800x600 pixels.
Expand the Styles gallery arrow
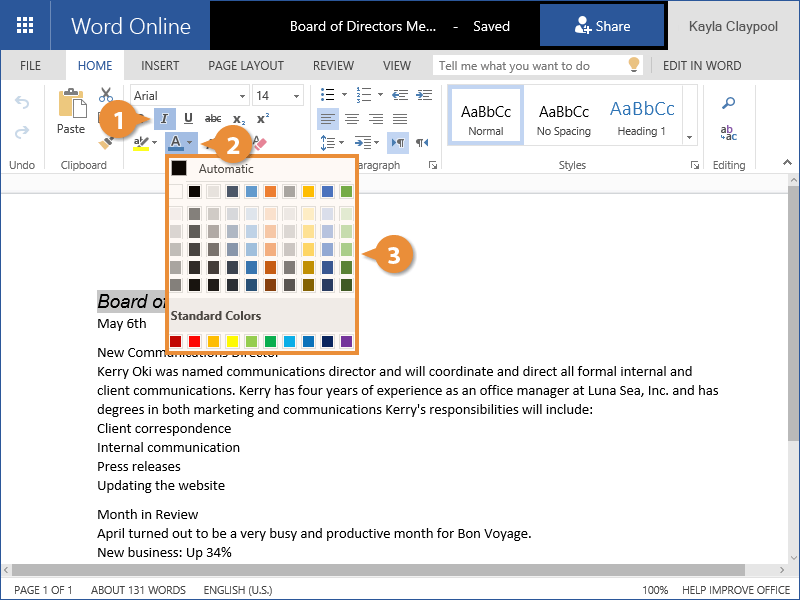coord(689,136)
